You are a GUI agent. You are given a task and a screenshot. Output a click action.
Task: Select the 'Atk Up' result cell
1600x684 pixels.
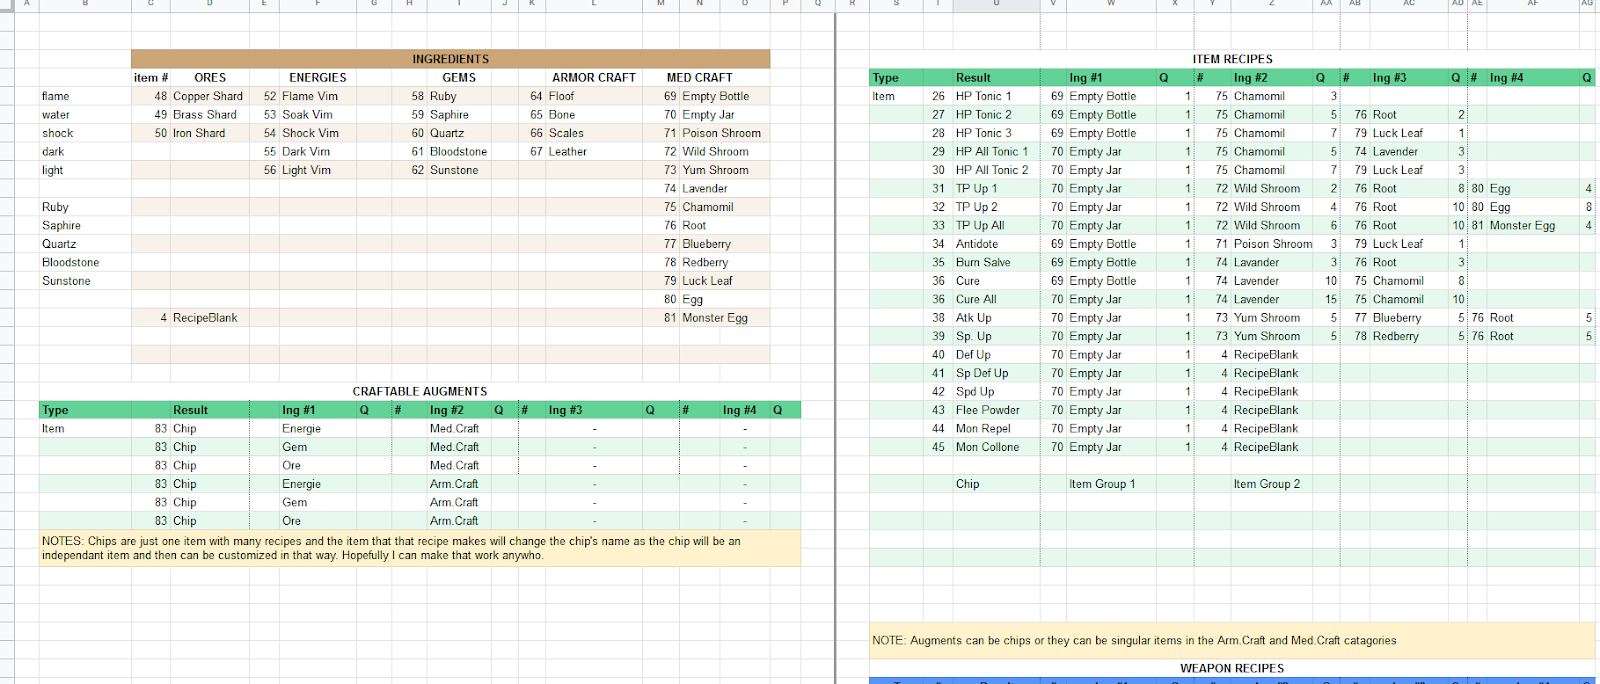click(x=996, y=318)
